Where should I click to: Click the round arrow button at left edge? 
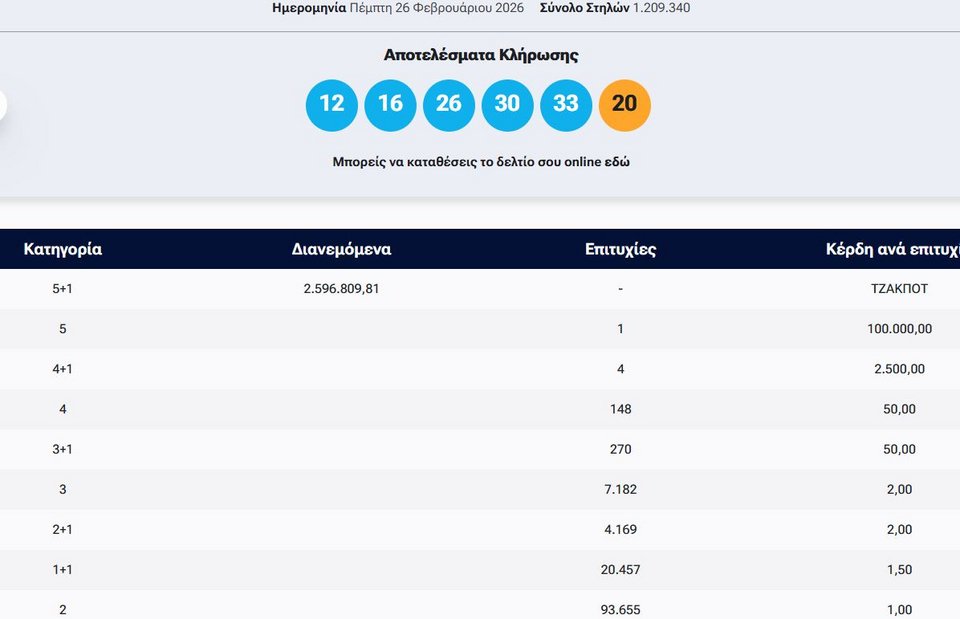click(3, 105)
